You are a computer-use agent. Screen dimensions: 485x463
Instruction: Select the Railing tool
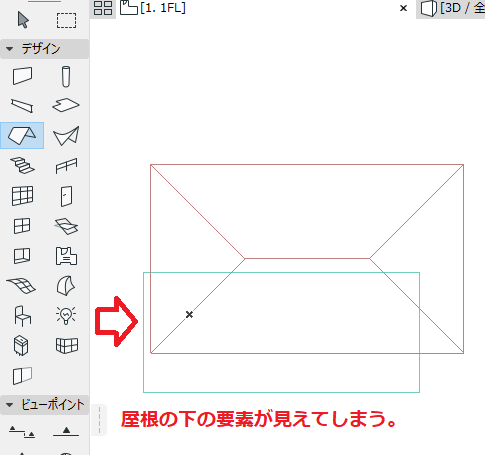coord(66,166)
